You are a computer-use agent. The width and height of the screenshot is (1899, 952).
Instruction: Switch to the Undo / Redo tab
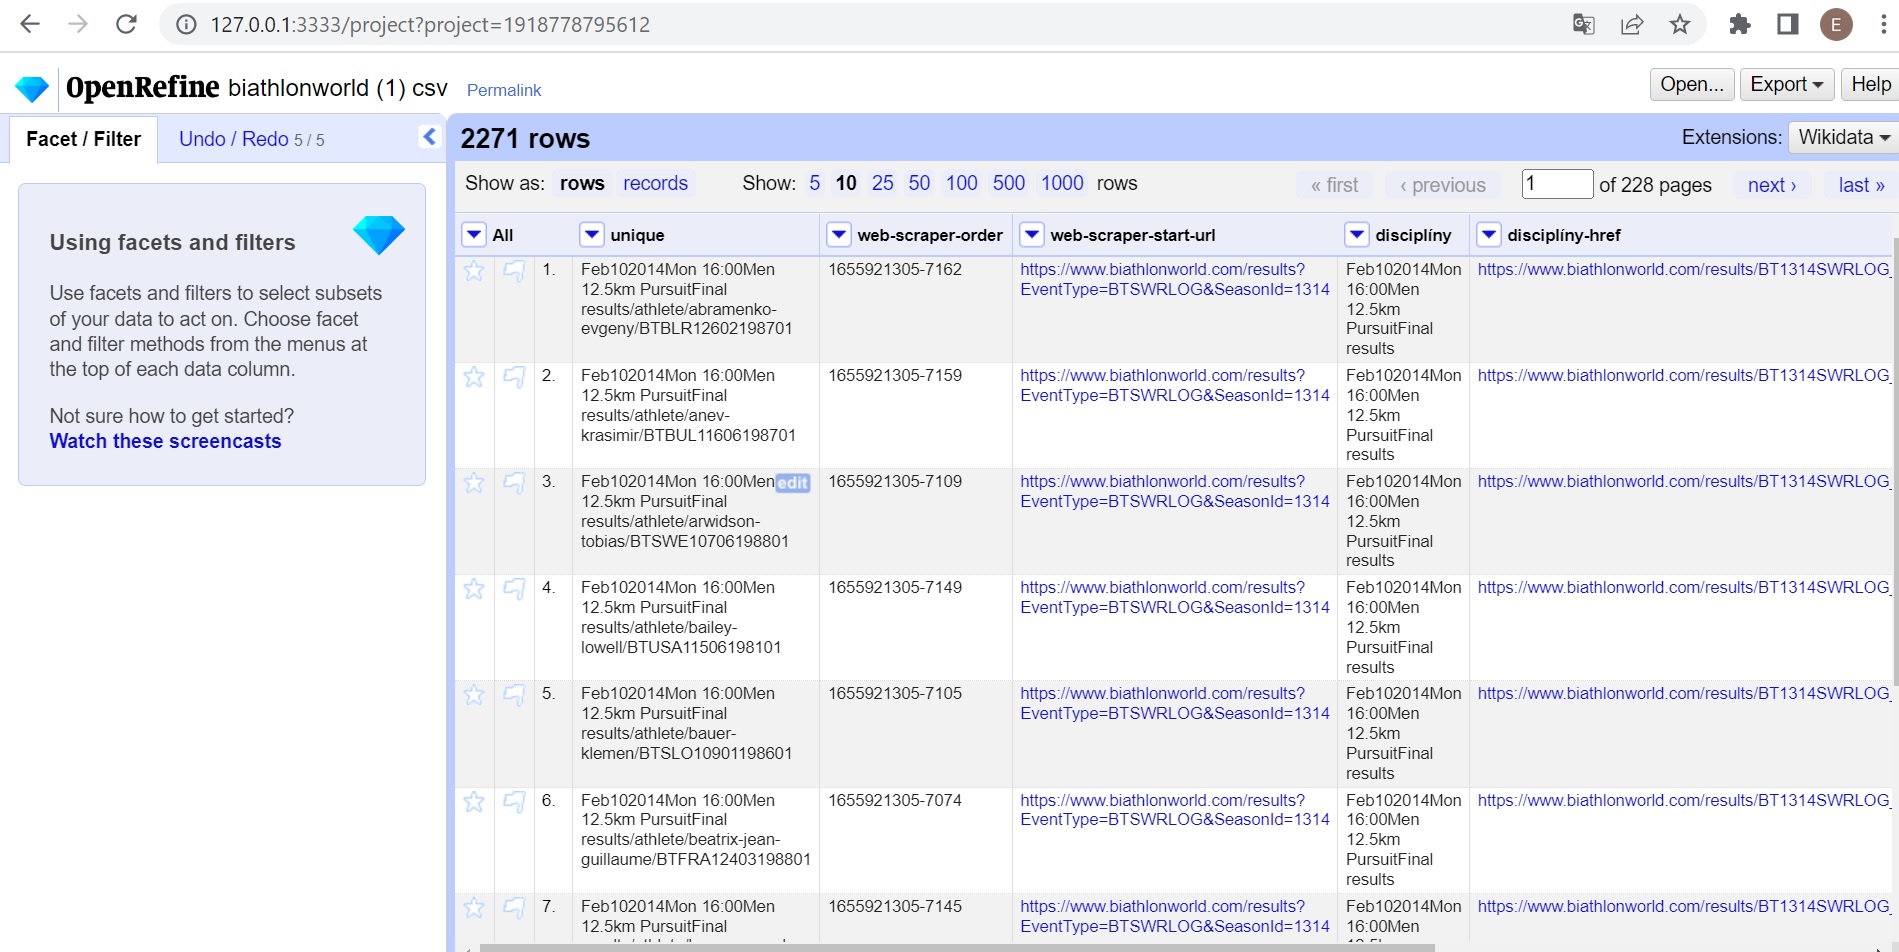coord(251,139)
